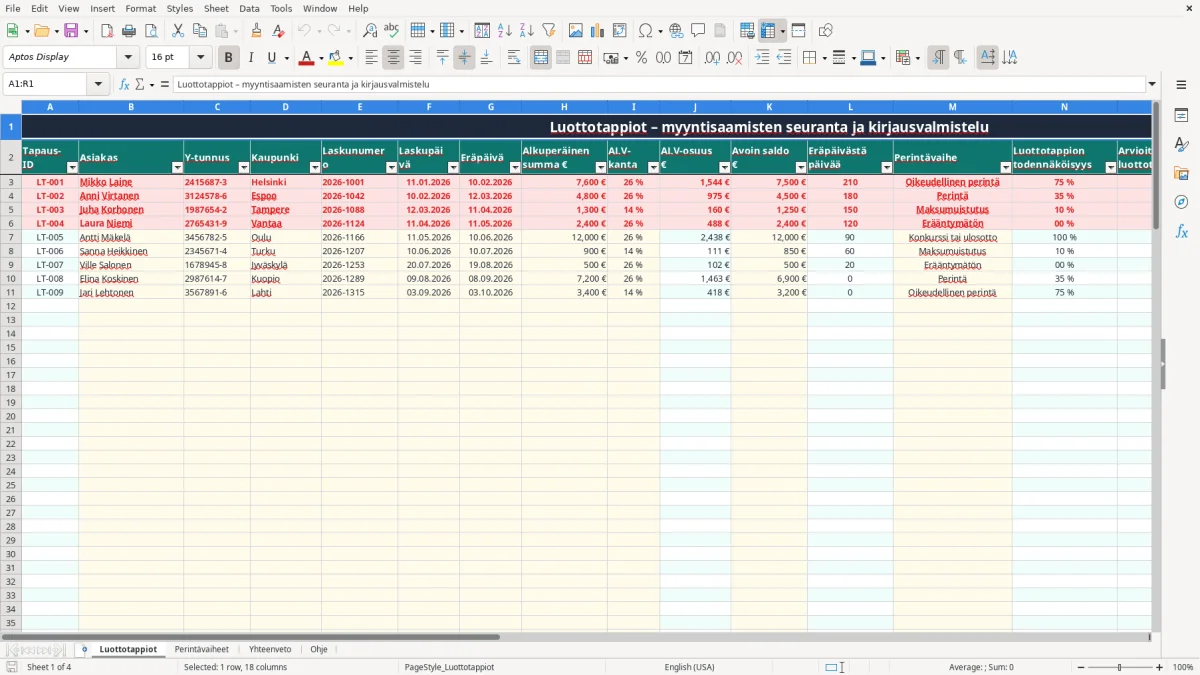
Task: Open the Asiakas column filter dropdown
Action: [177, 168]
